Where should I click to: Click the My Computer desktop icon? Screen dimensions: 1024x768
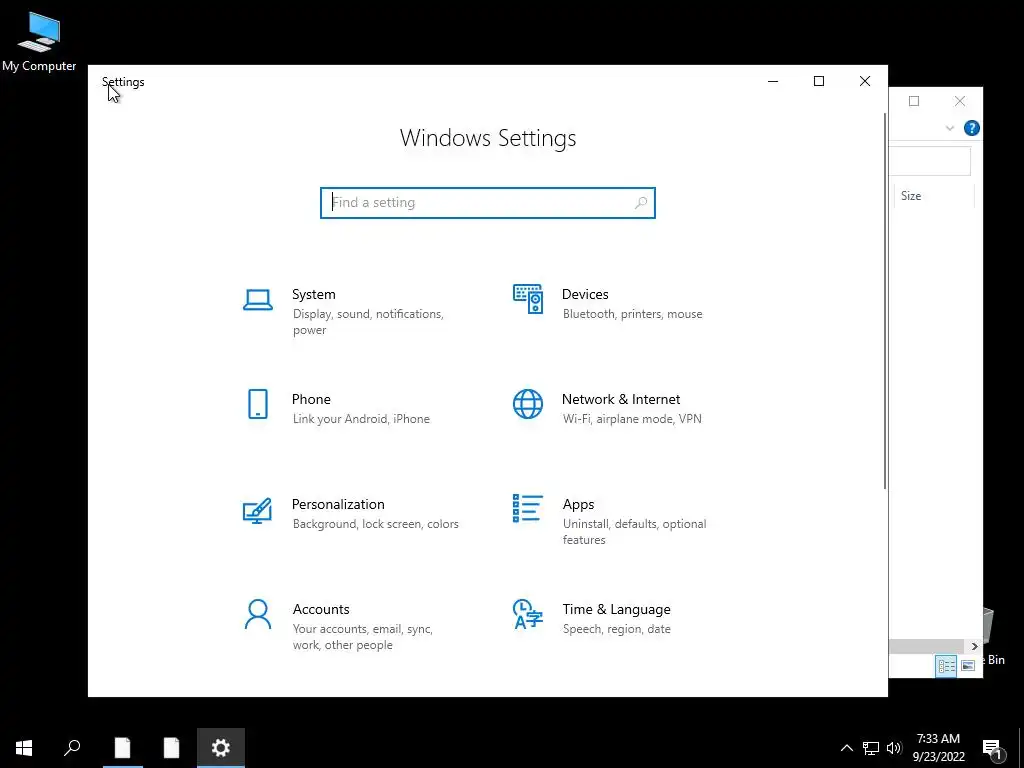click(39, 41)
